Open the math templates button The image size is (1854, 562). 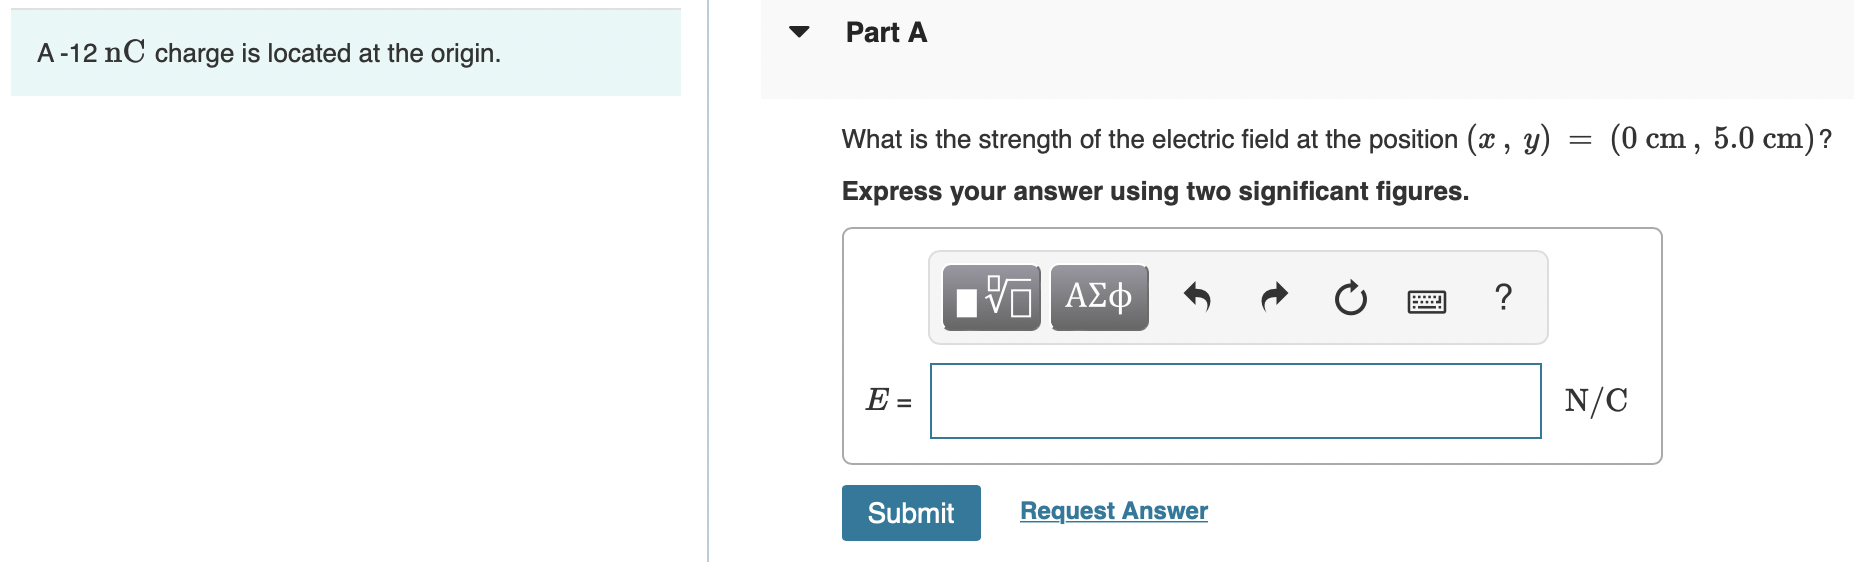(x=991, y=298)
